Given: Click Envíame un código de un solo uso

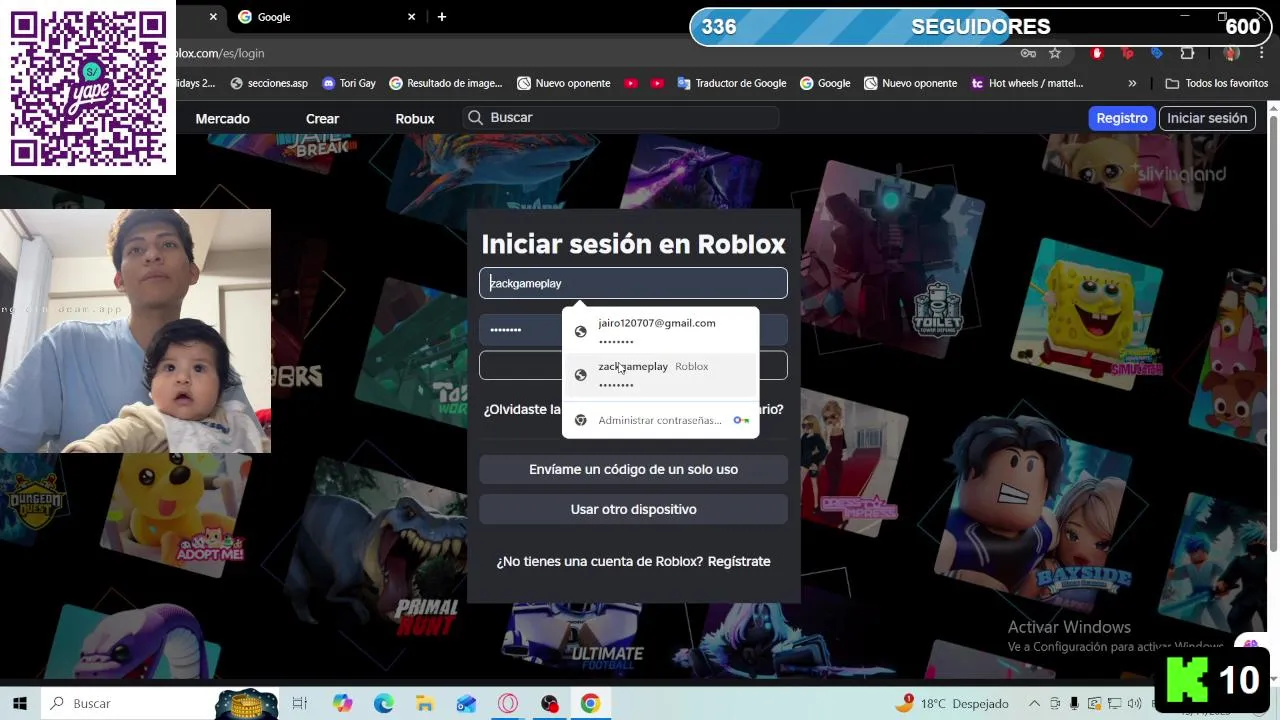Looking at the screenshot, I should [633, 469].
